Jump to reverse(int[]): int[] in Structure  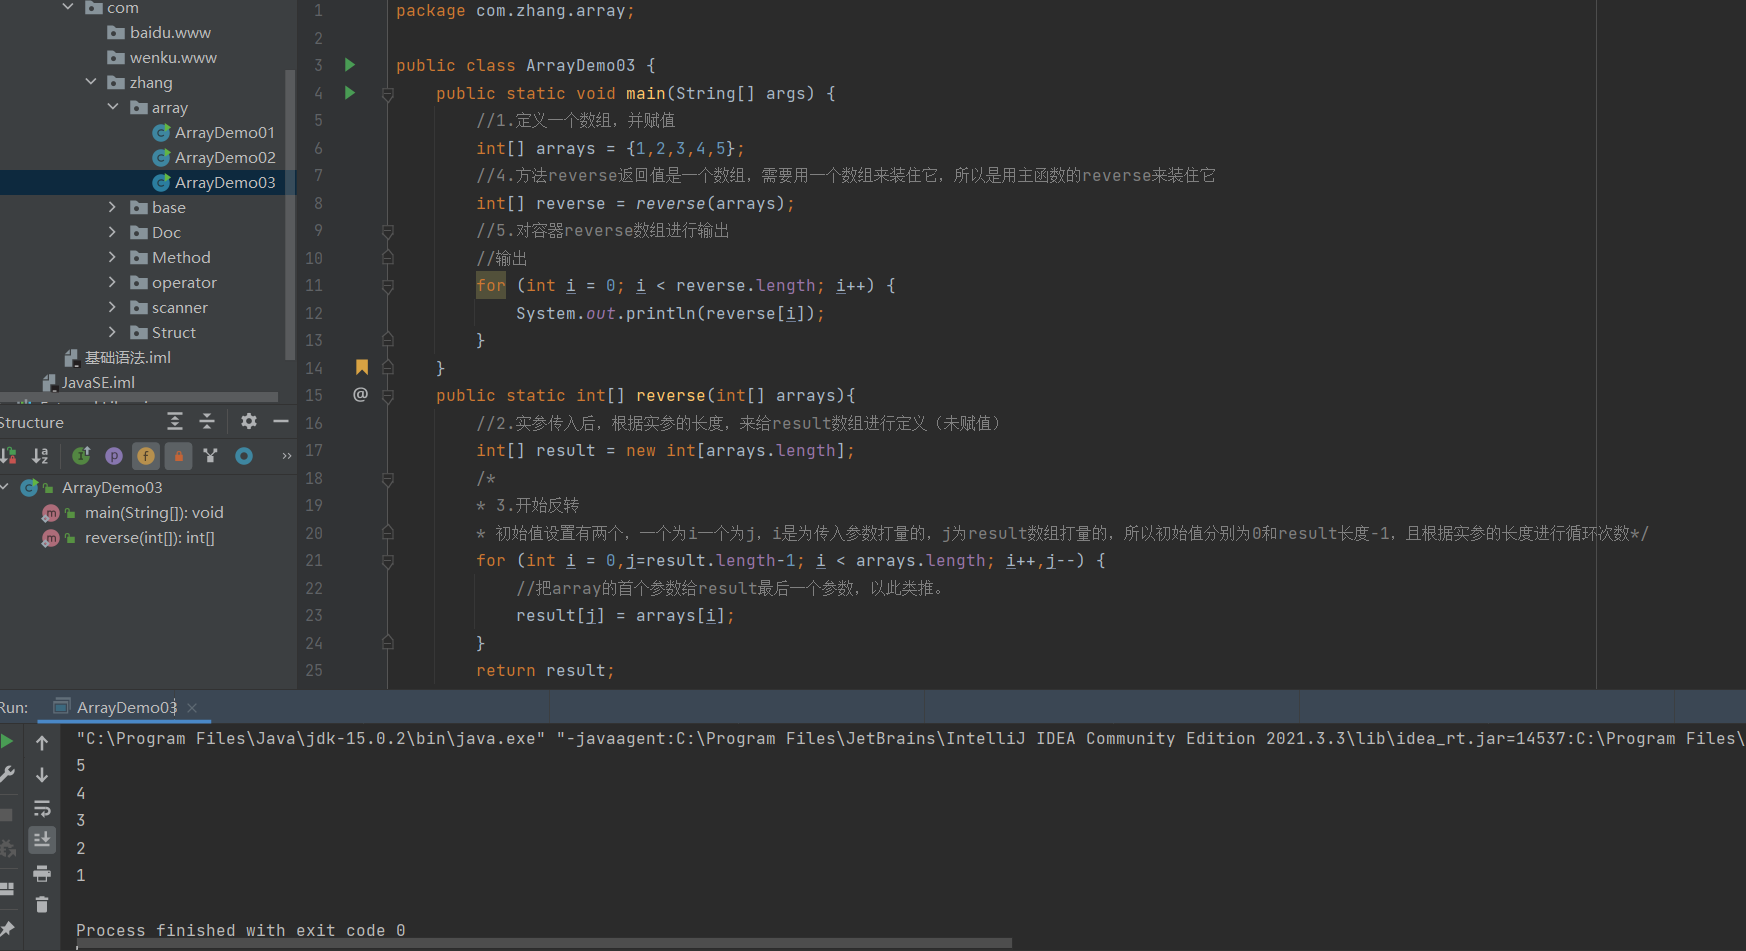click(x=150, y=538)
